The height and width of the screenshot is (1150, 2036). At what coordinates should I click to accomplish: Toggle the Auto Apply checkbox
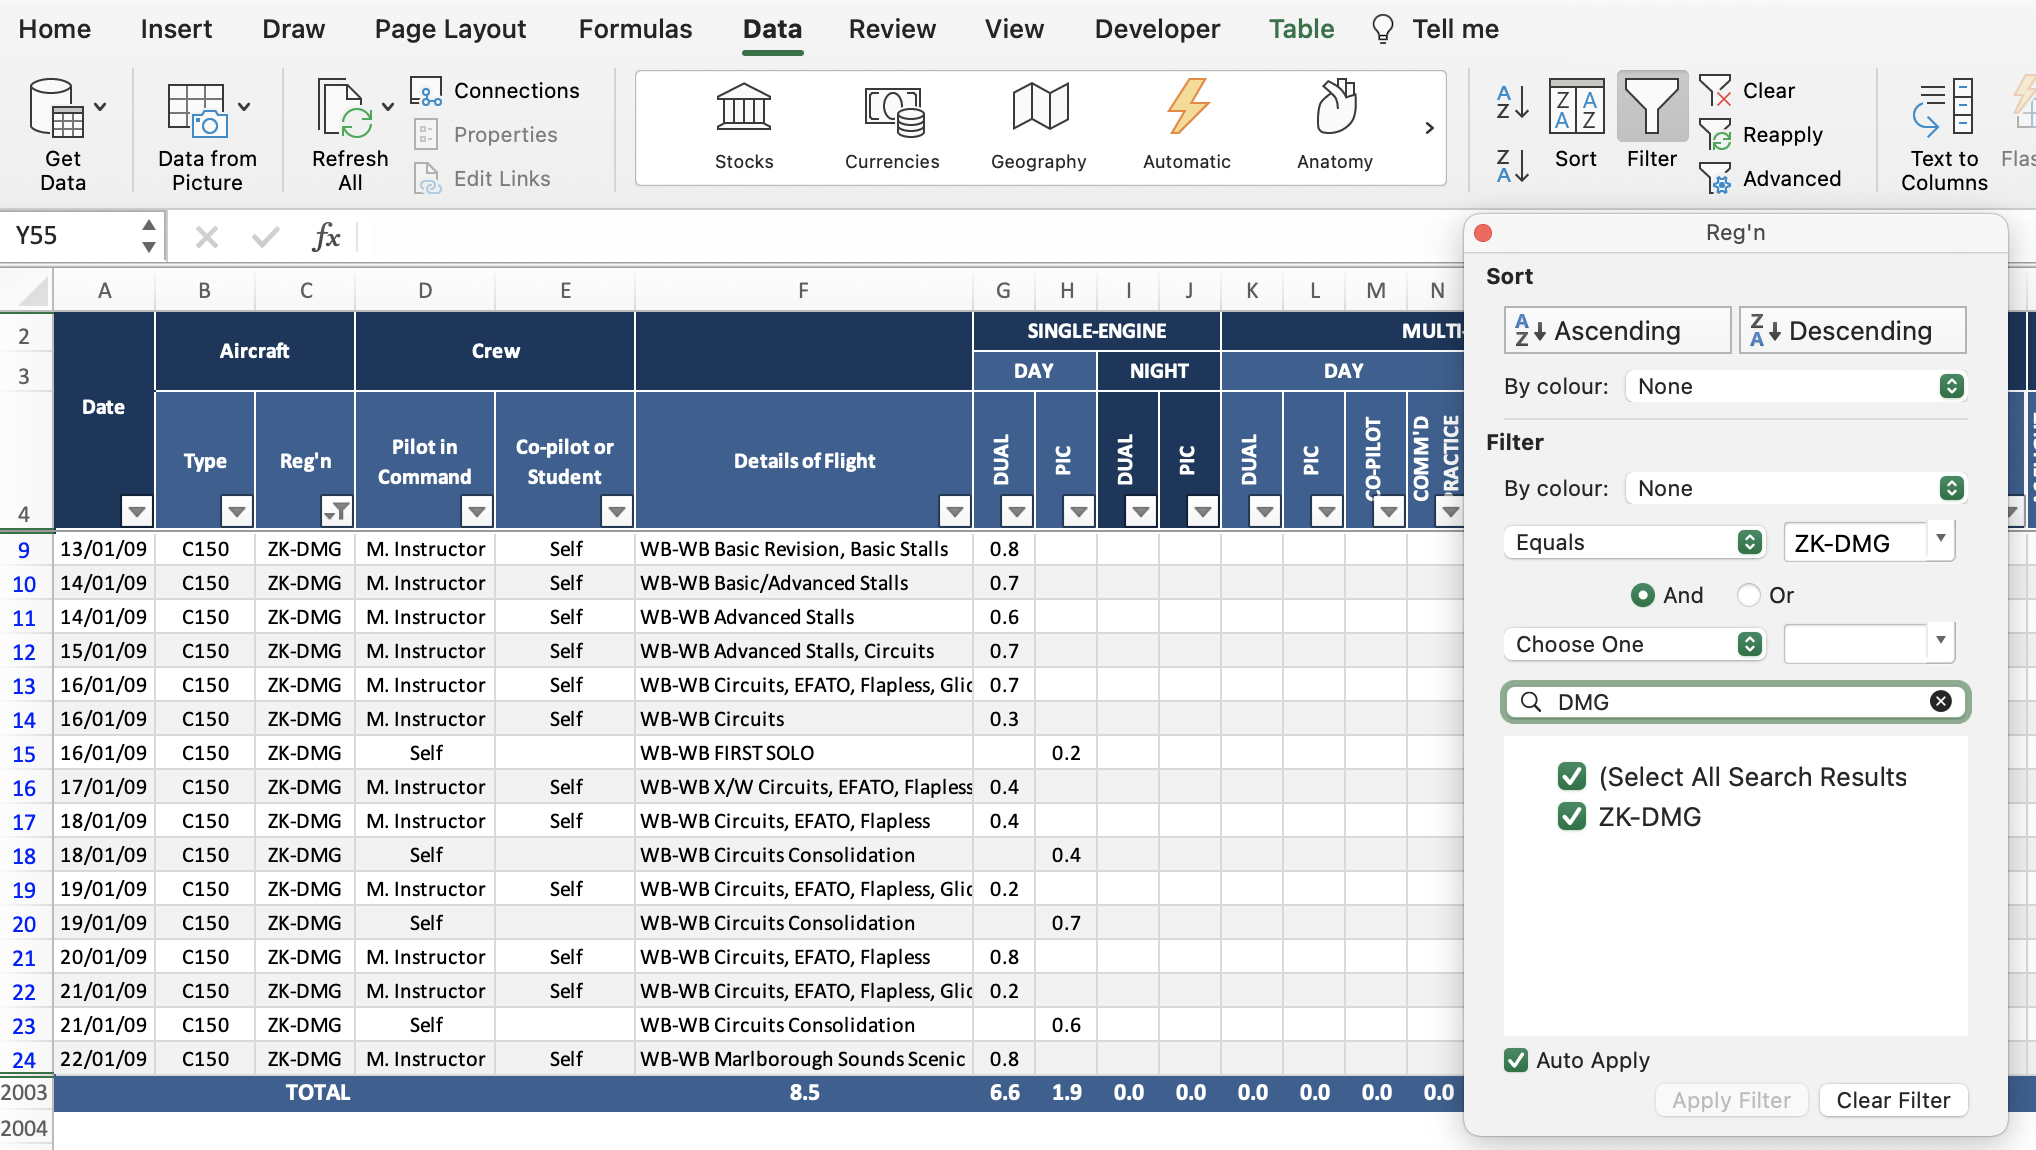point(1516,1060)
